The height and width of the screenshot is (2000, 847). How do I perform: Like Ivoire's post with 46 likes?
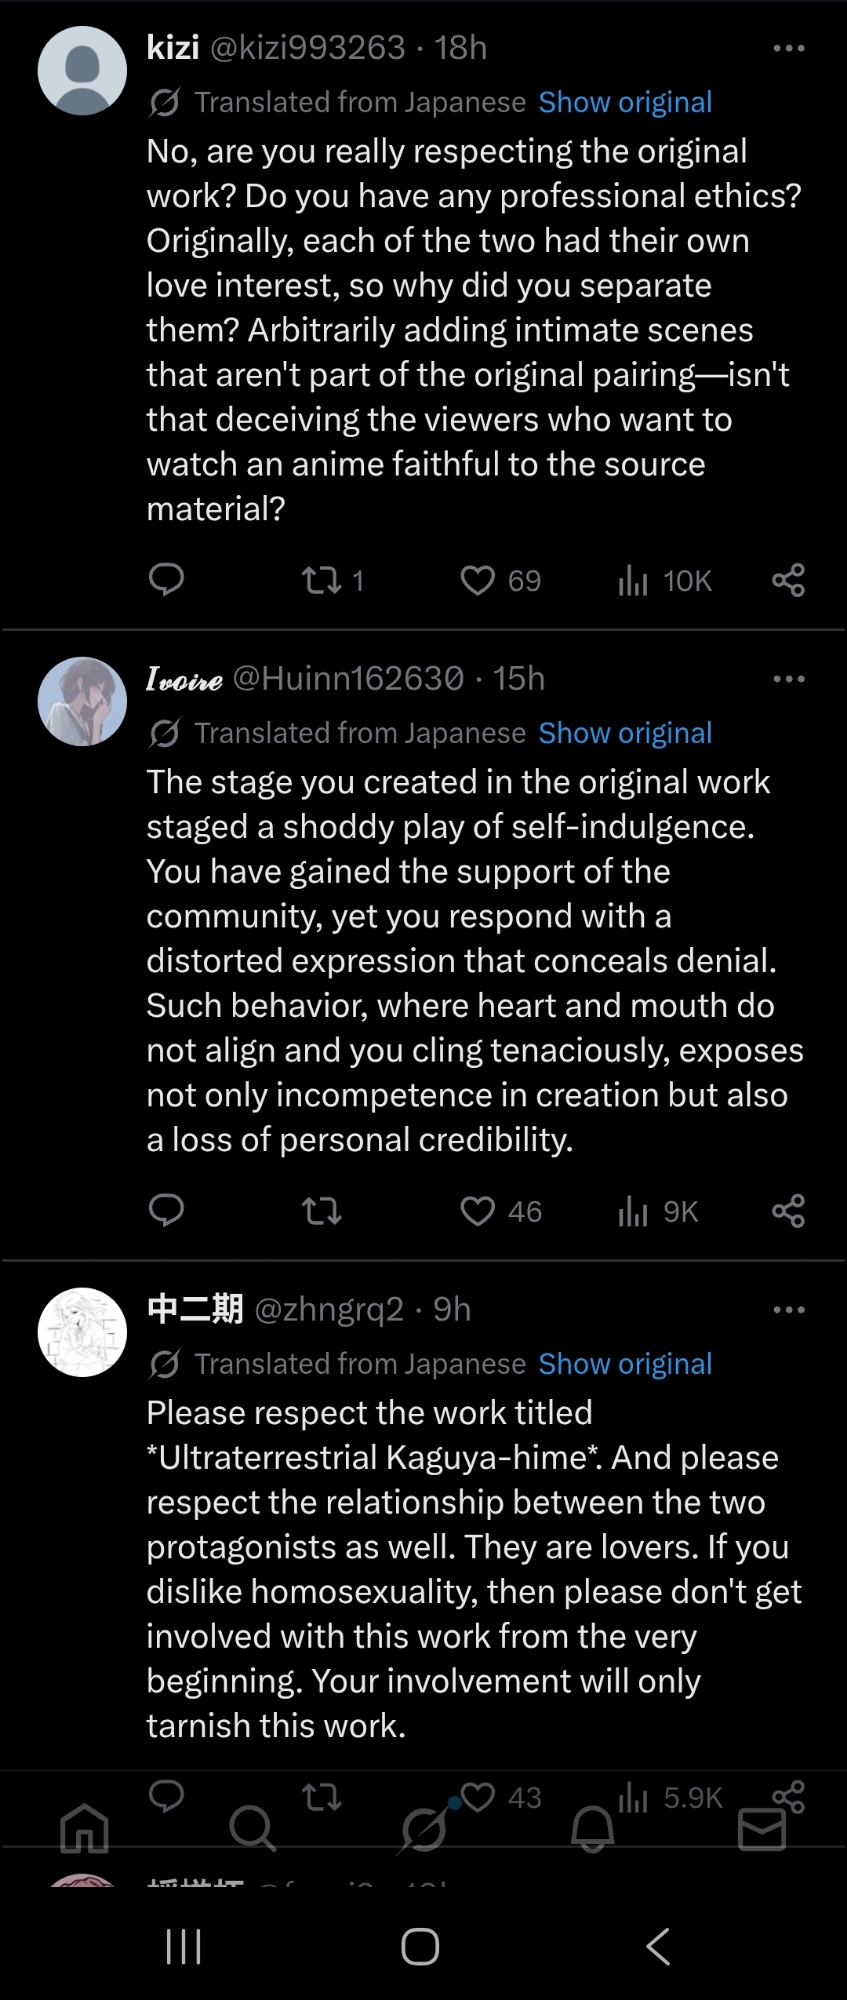(x=478, y=1211)
